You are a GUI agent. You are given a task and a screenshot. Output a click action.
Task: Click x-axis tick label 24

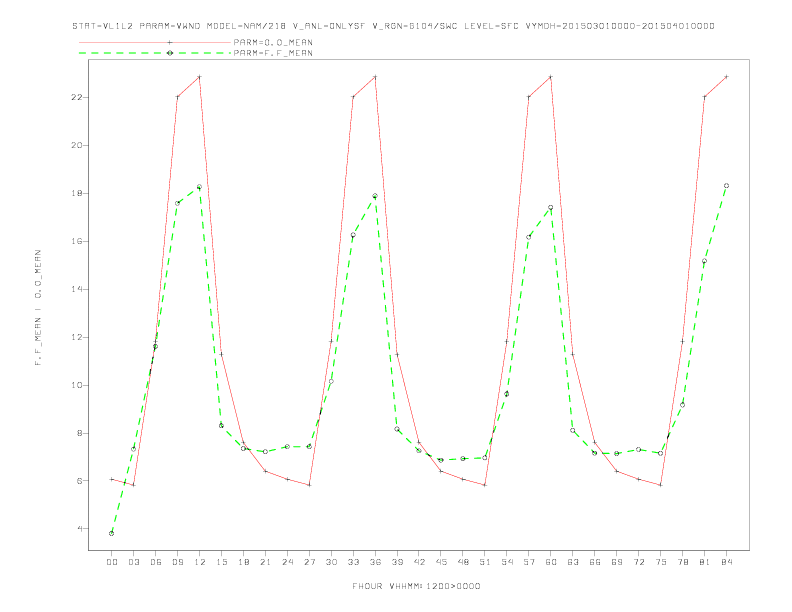287,562
